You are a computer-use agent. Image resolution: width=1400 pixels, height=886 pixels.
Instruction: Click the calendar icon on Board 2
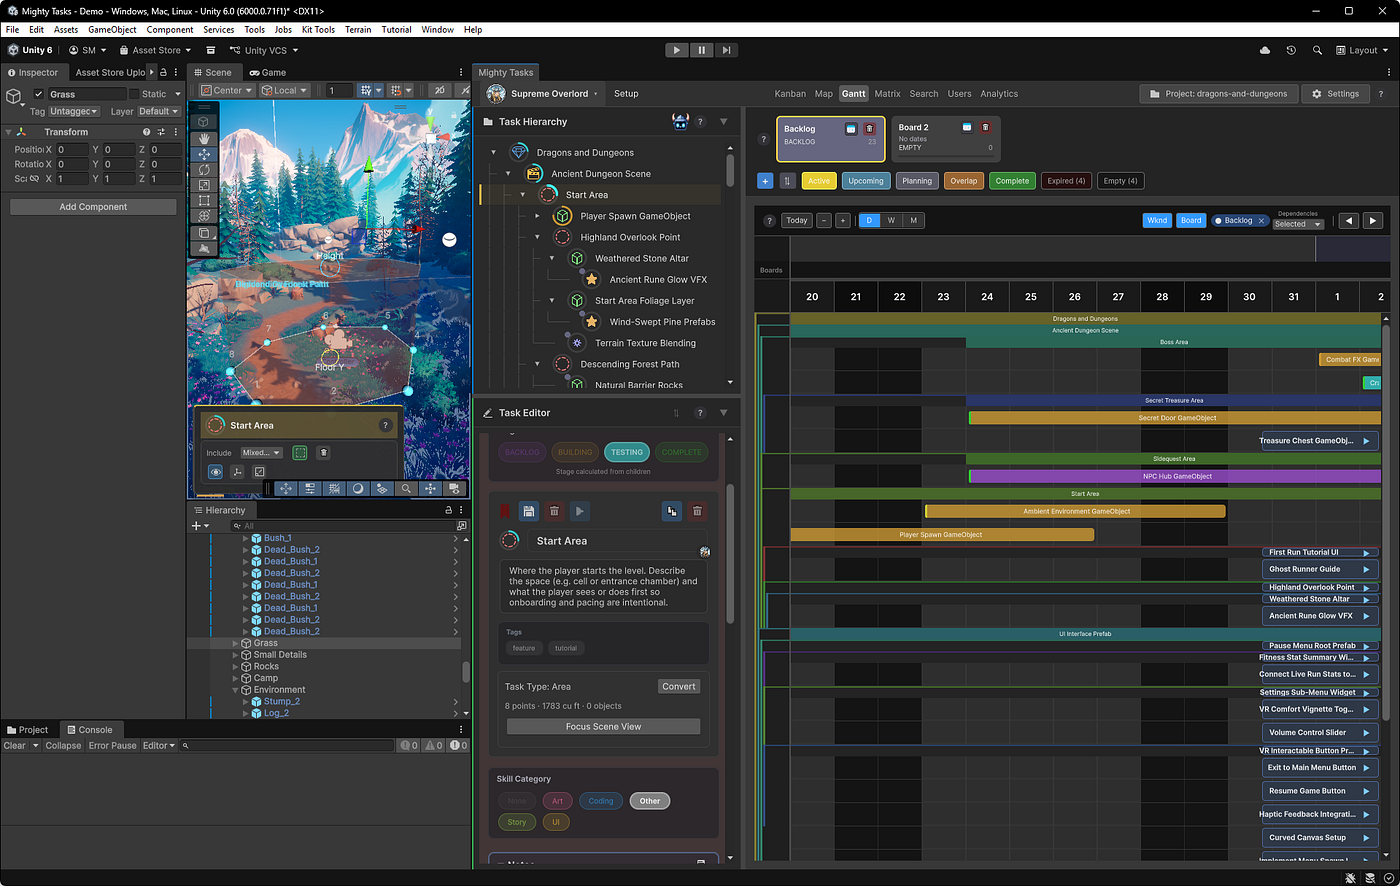(x=967, y=127)
